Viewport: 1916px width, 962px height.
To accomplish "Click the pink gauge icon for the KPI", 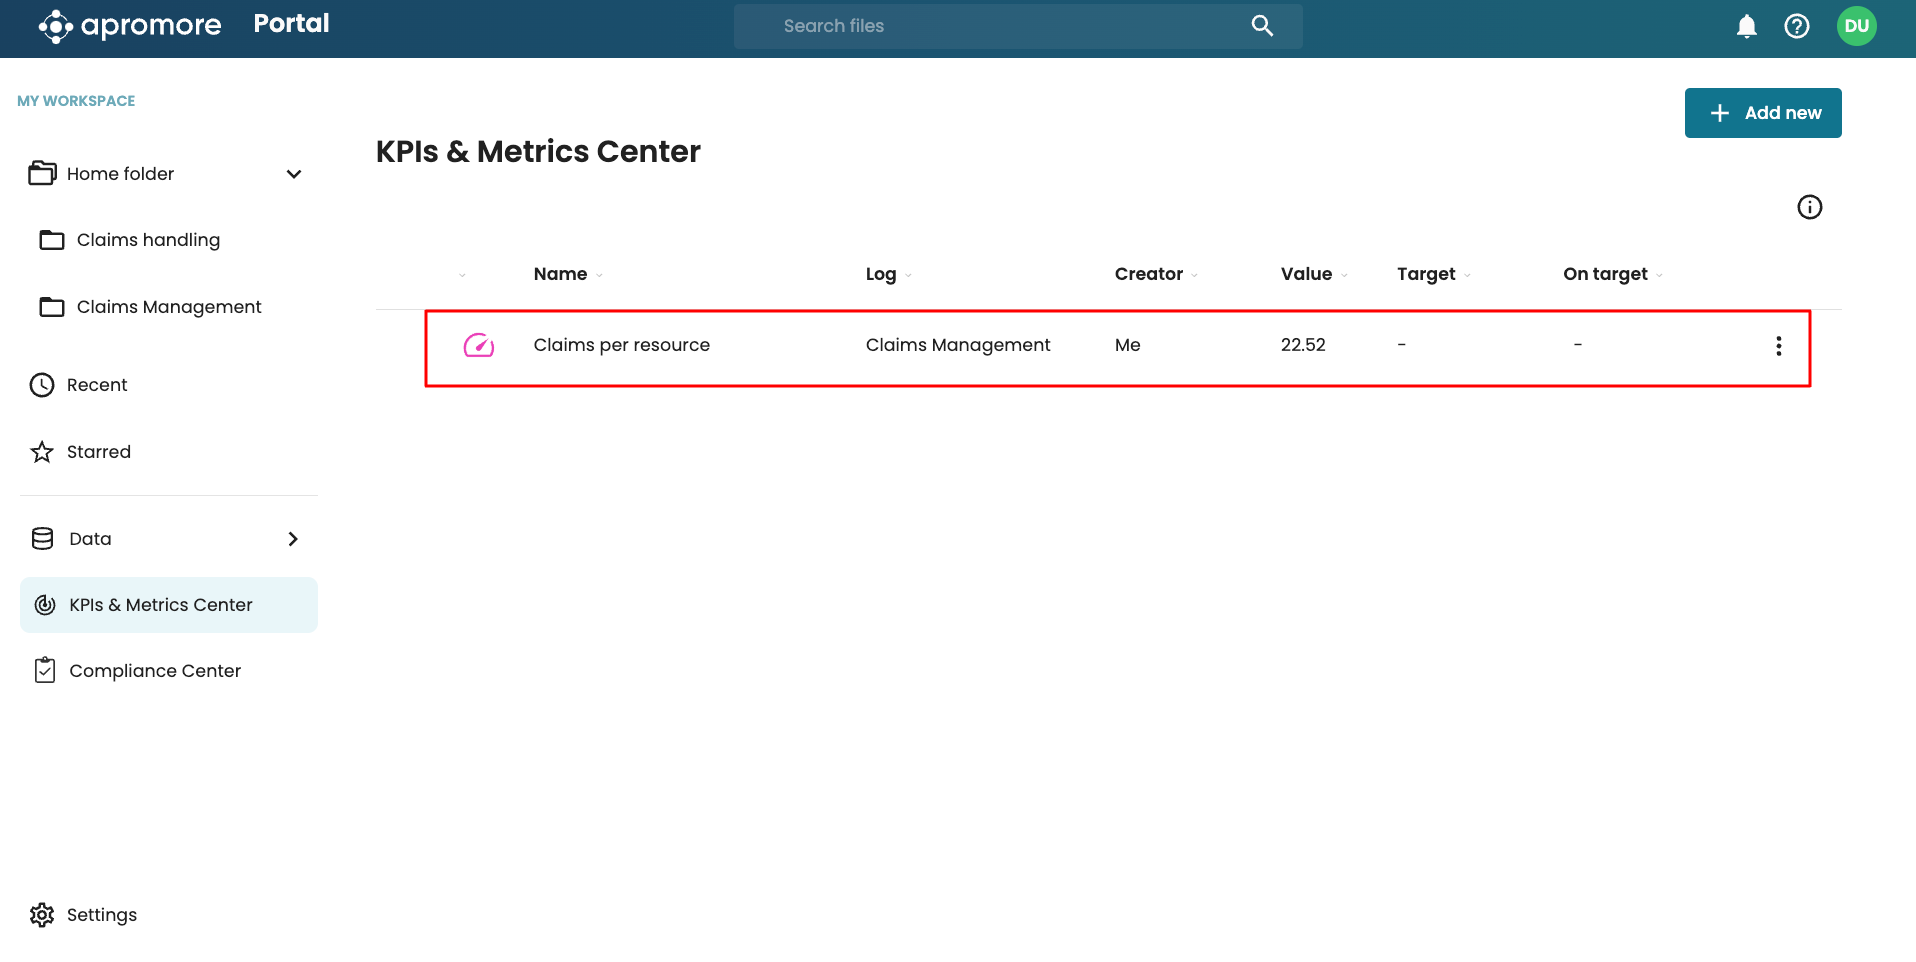I will pos(479,346).
